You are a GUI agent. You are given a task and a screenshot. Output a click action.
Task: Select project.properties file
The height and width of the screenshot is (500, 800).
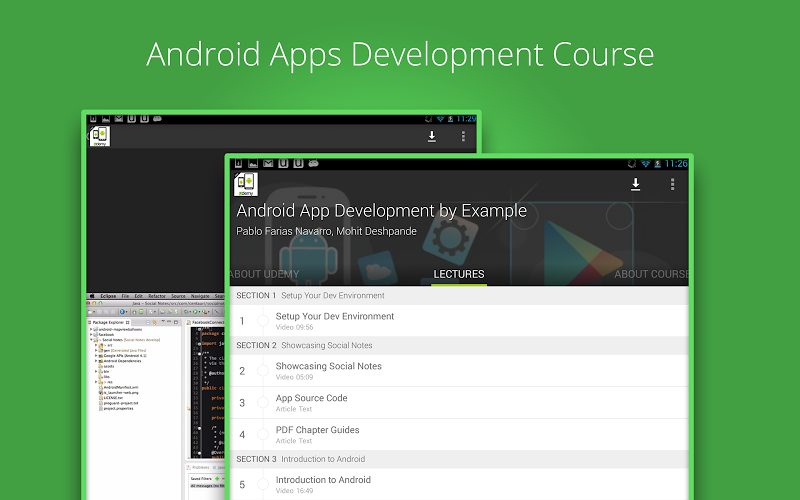click(116, 408)
